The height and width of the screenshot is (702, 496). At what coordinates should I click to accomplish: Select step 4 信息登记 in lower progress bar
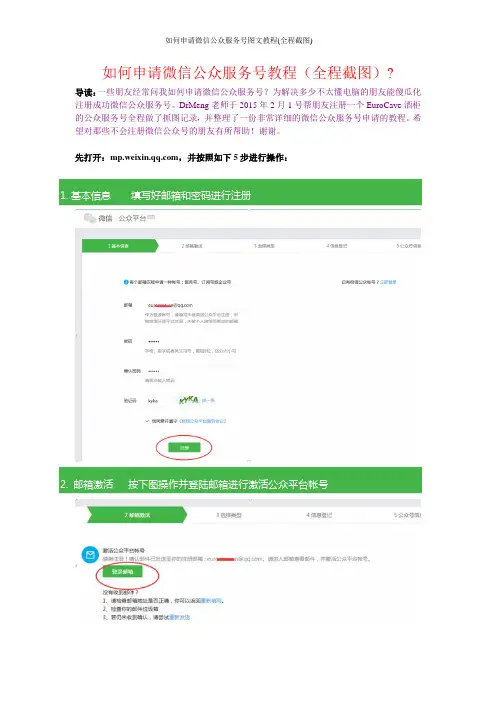click(x=319, y=515)
